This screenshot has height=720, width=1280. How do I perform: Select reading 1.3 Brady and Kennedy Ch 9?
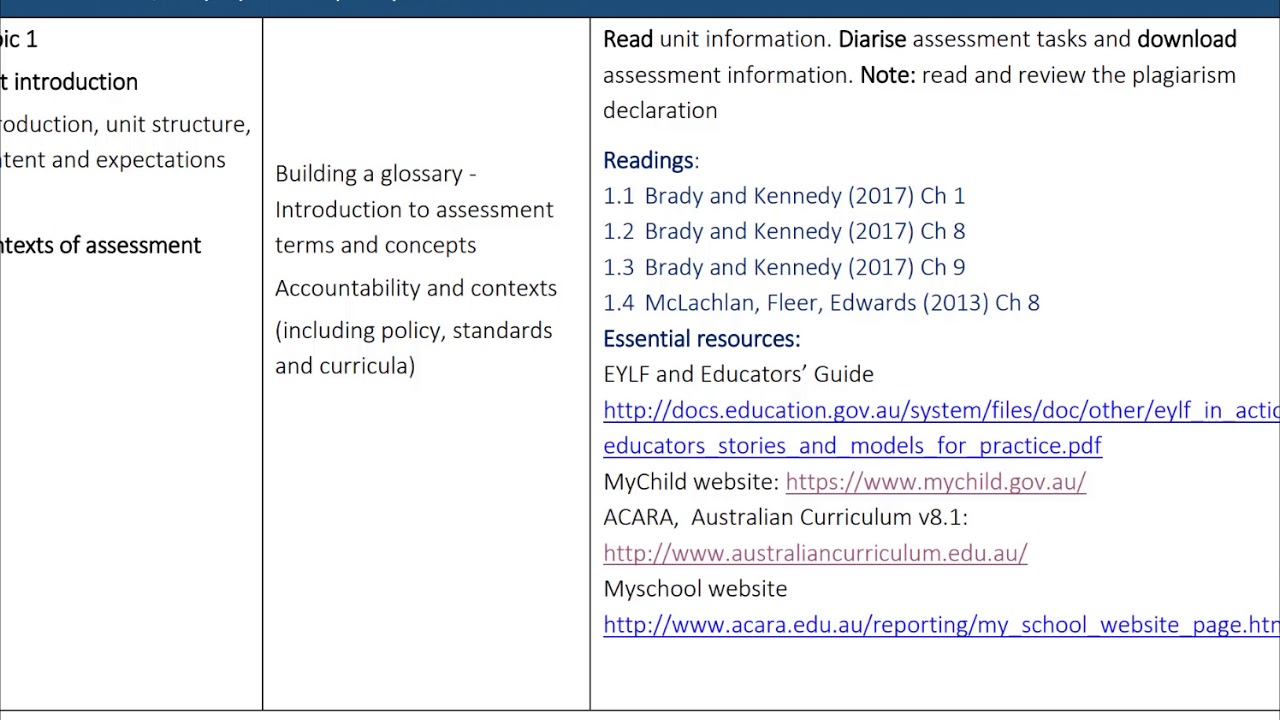(x=784, y=267)
